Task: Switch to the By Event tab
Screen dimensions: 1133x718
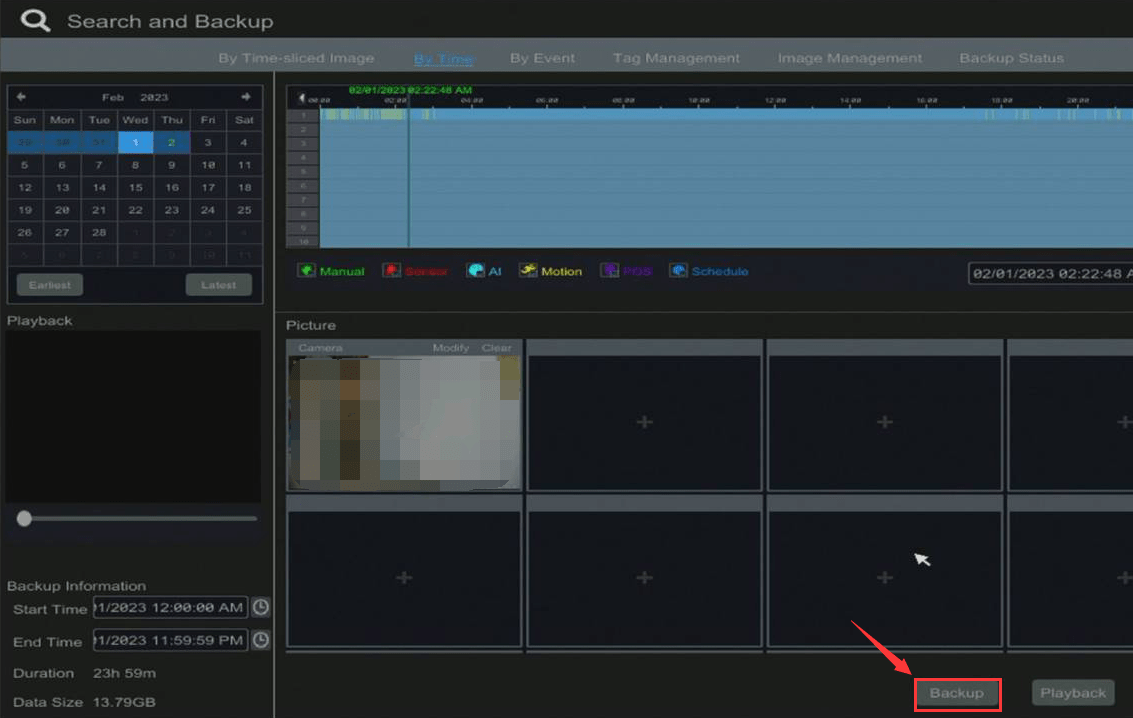Action: tap(542, 58)
